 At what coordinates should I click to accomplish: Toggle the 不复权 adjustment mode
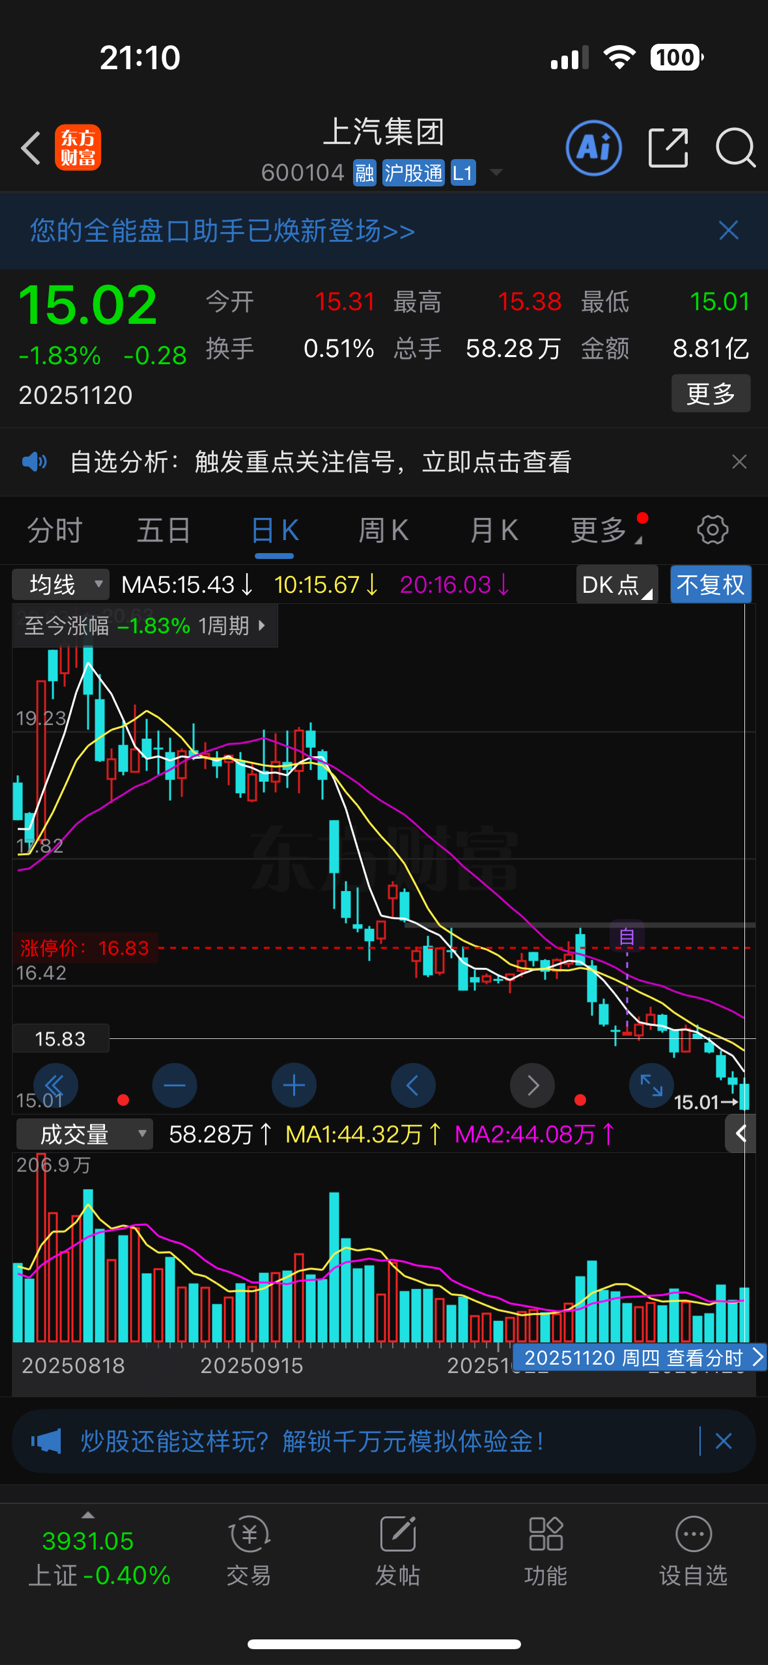(x=711, y=585)
